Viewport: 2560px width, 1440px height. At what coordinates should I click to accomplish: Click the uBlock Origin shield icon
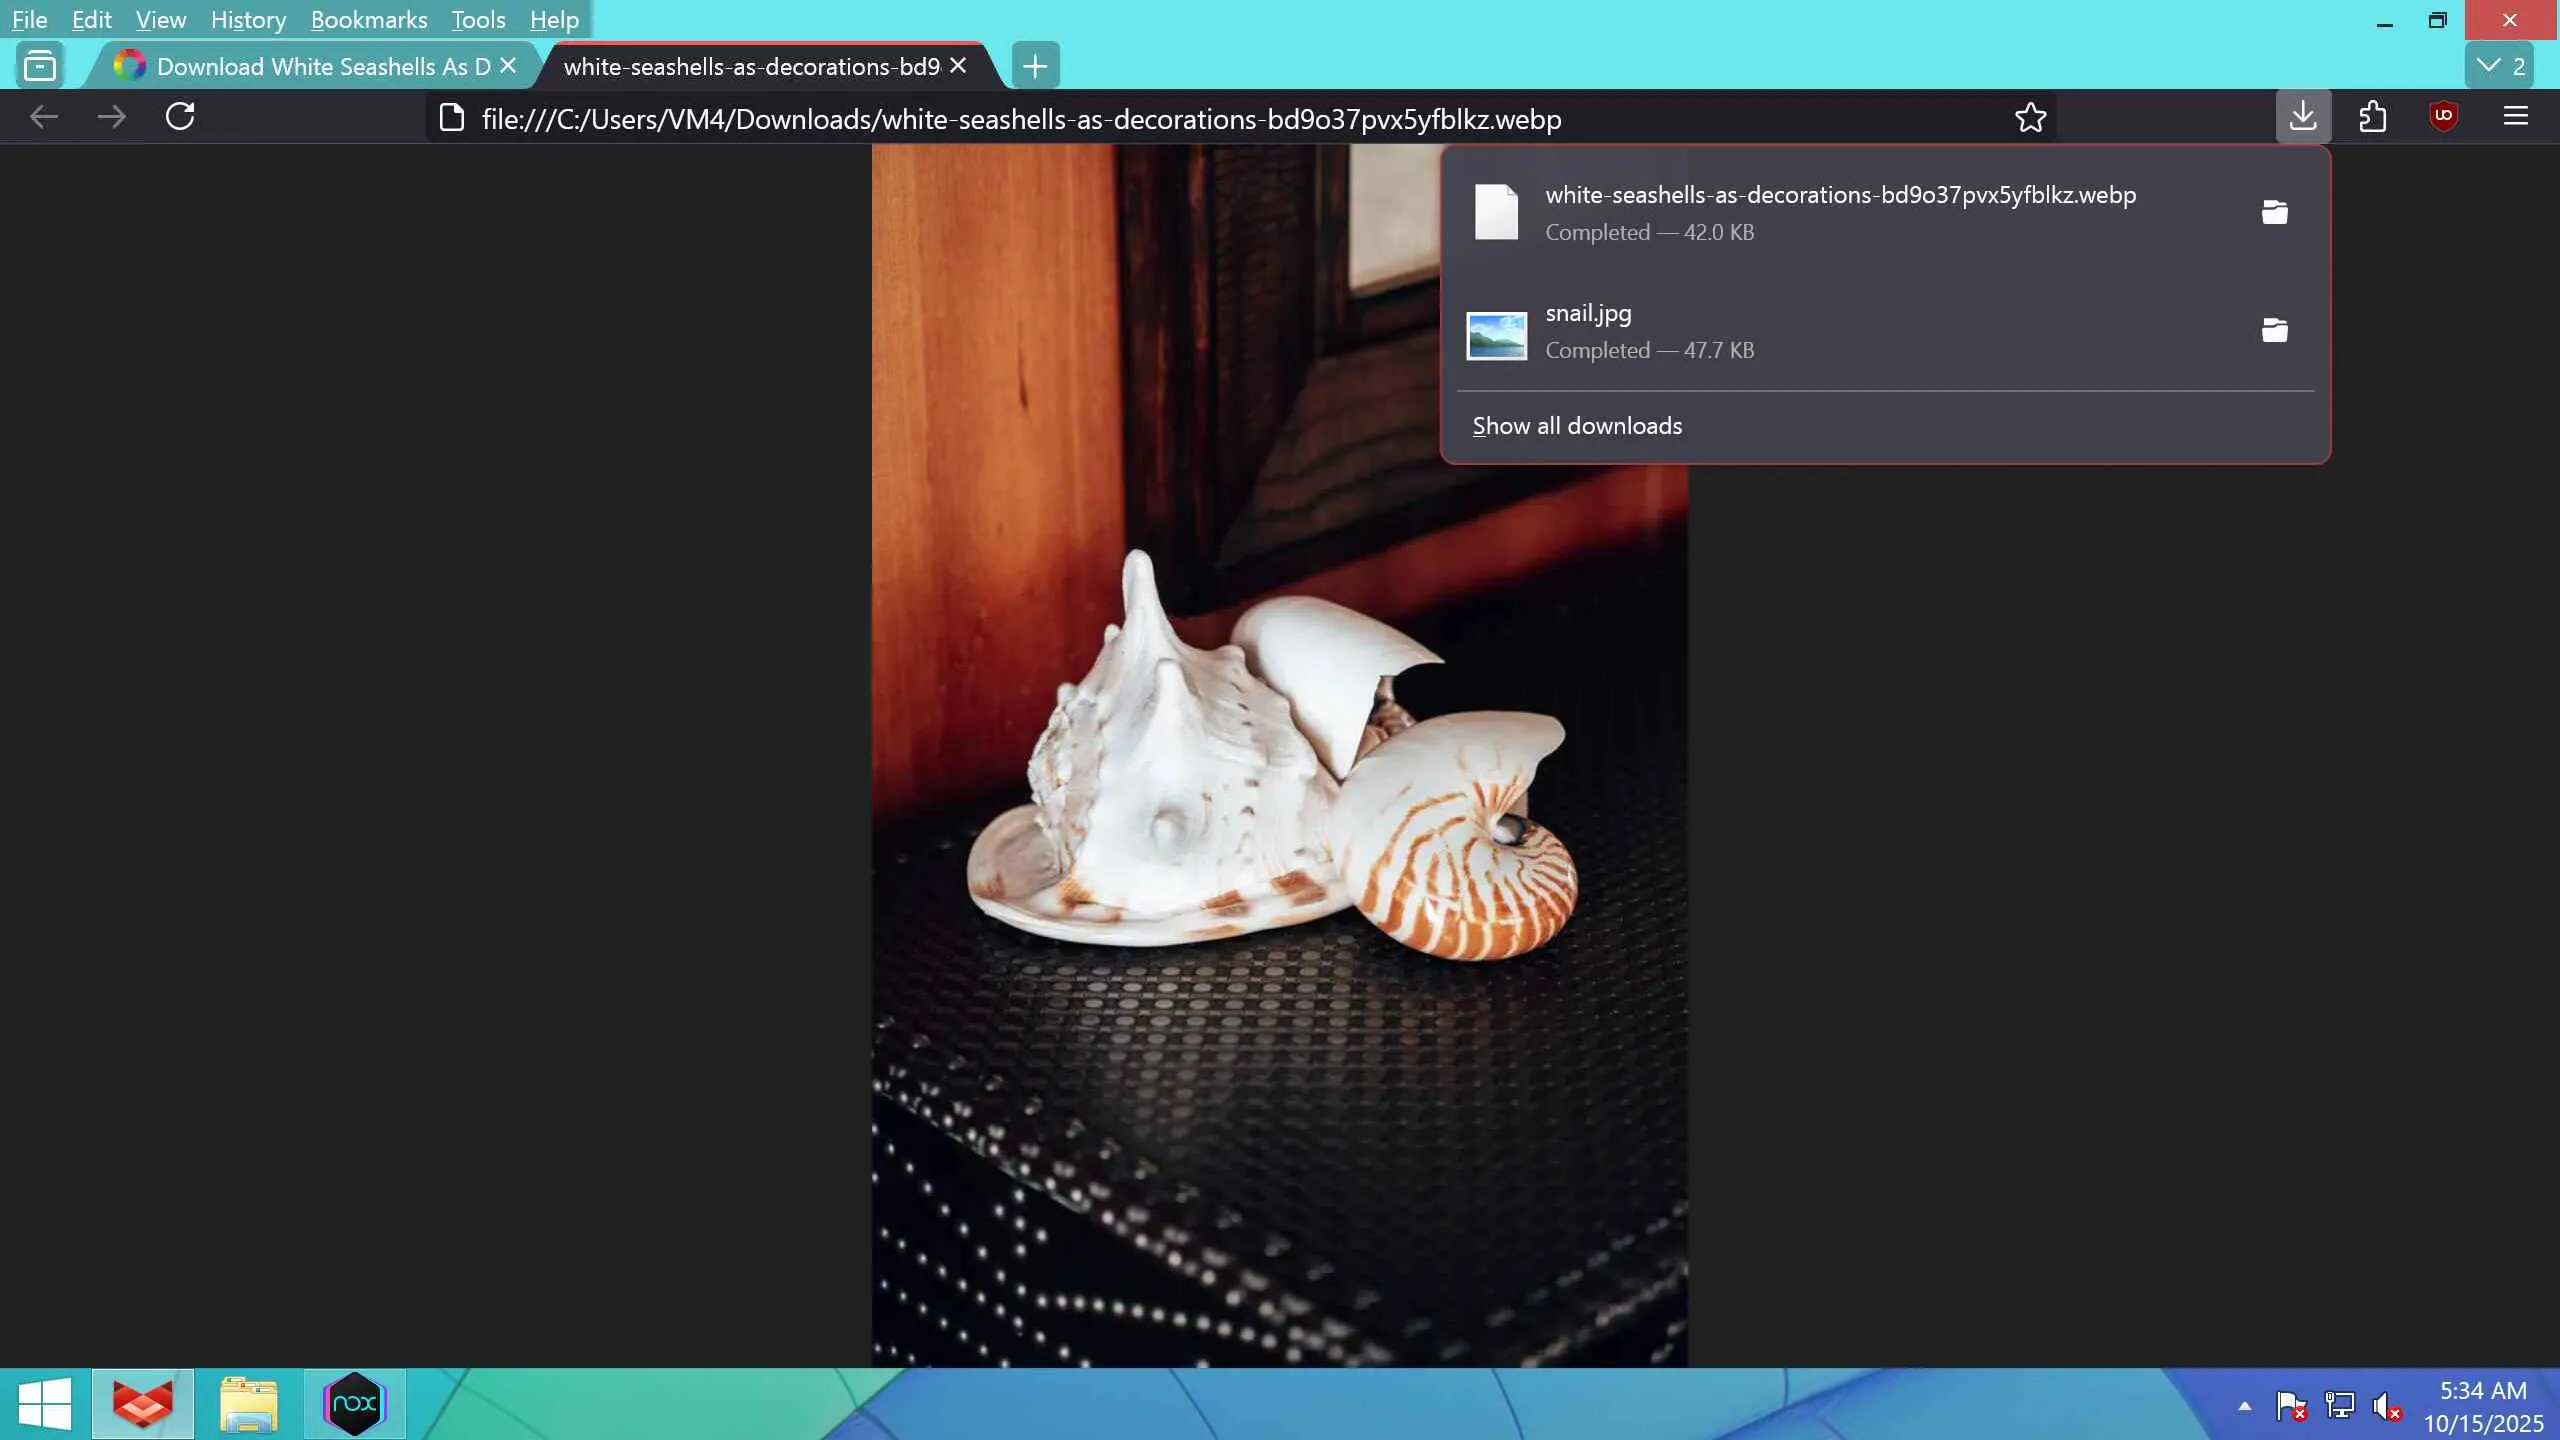tap(2443, 117)
